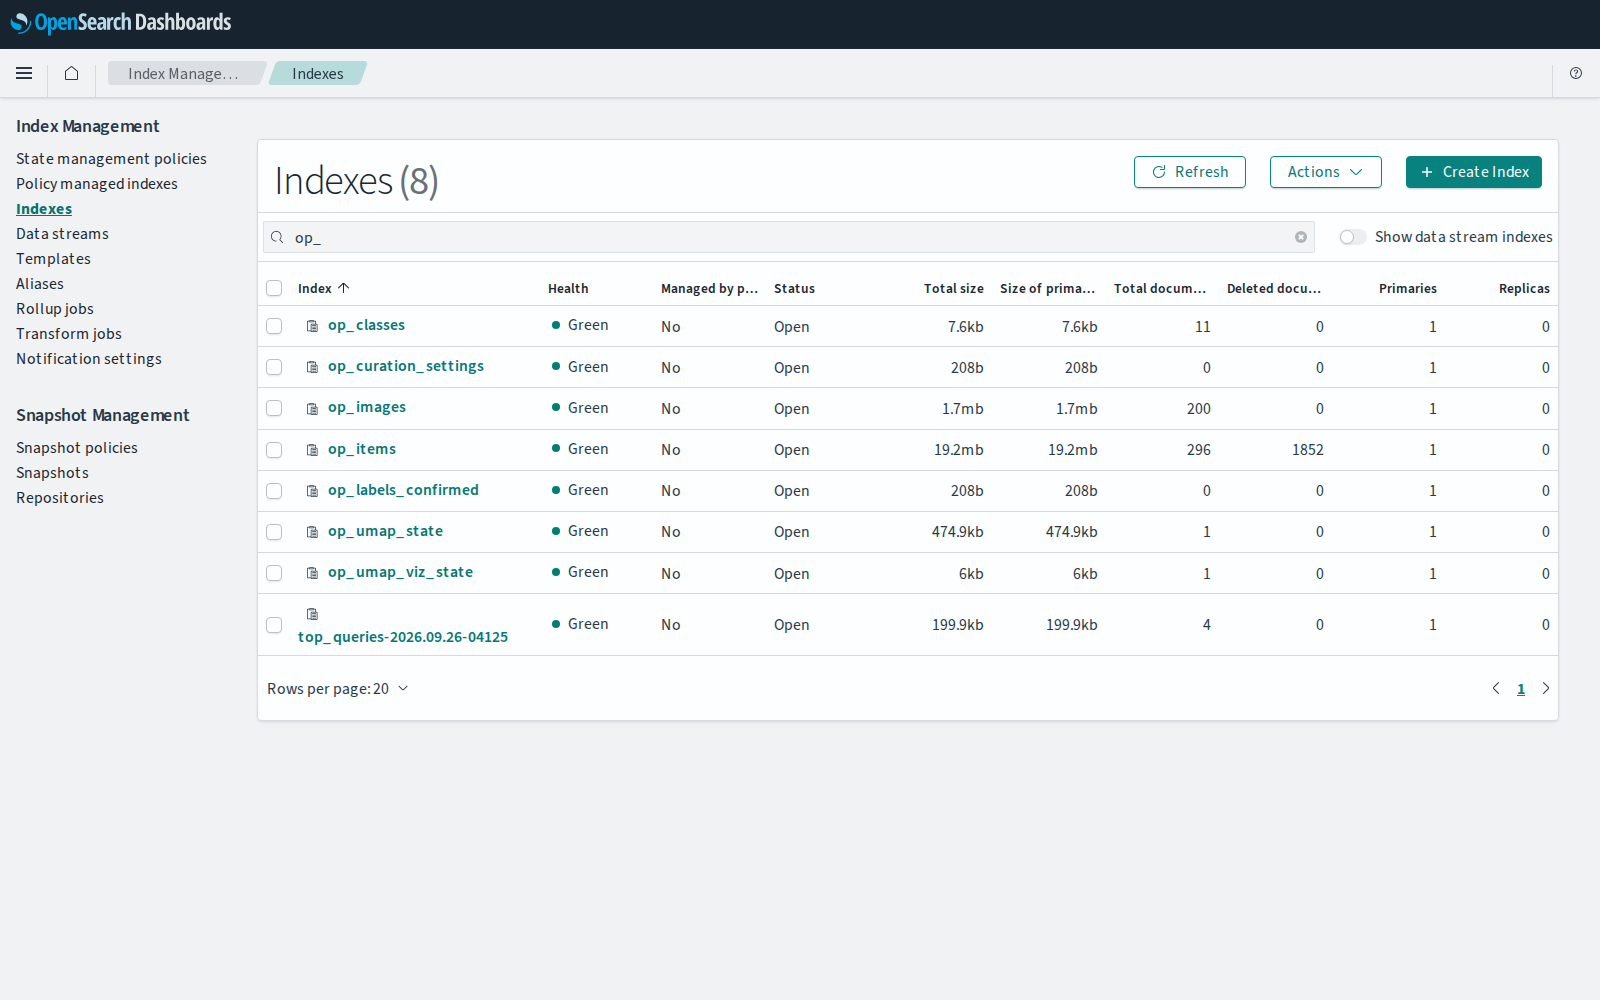Open the help icon in header
The width and height of the screenshot is (1600, 1000).
pos(1576,73)
